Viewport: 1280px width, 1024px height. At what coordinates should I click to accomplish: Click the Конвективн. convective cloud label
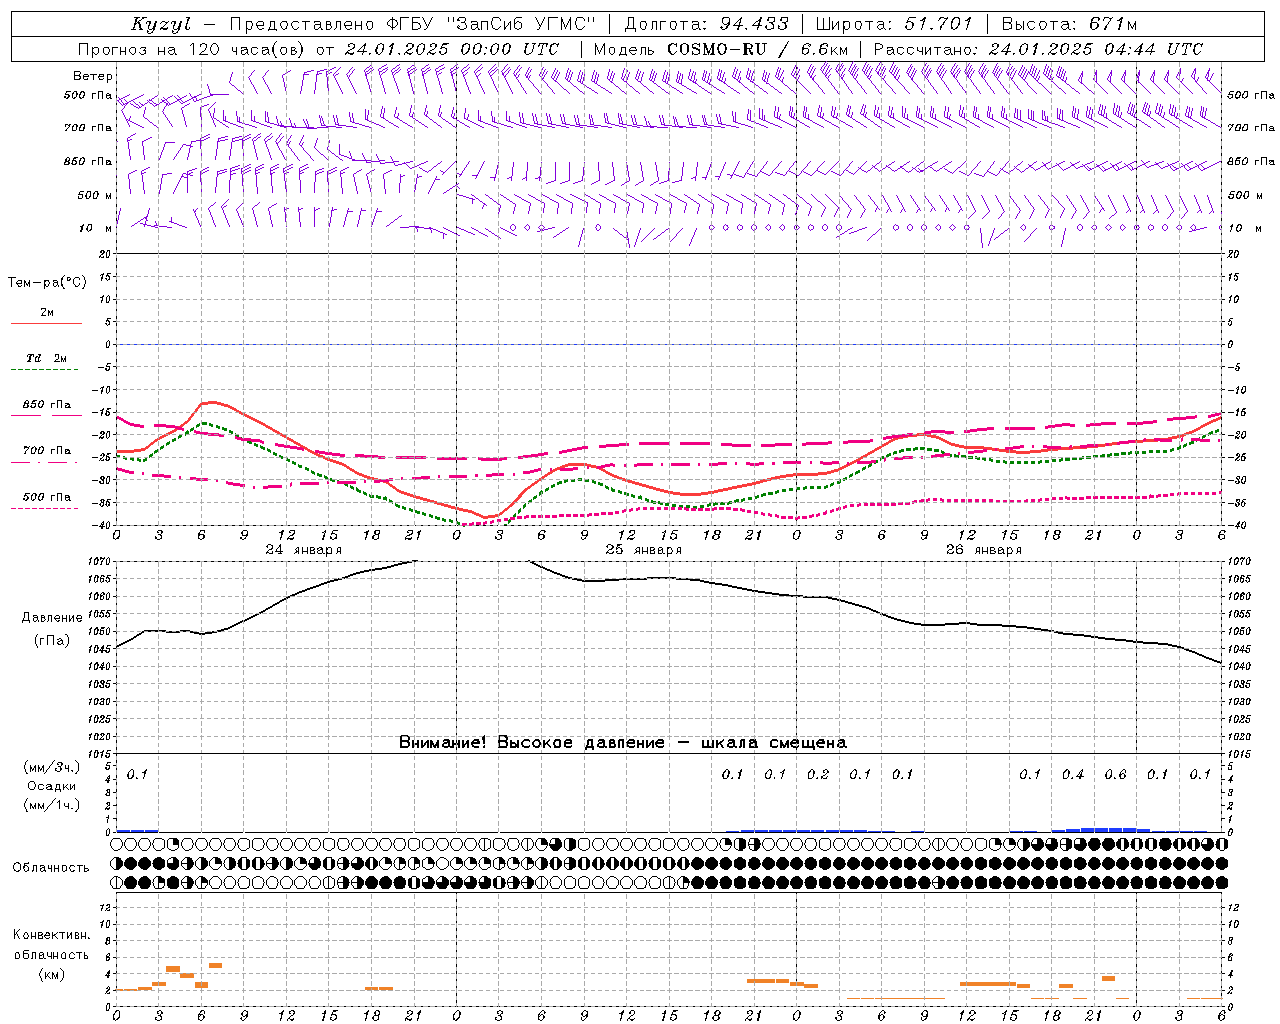51,935
